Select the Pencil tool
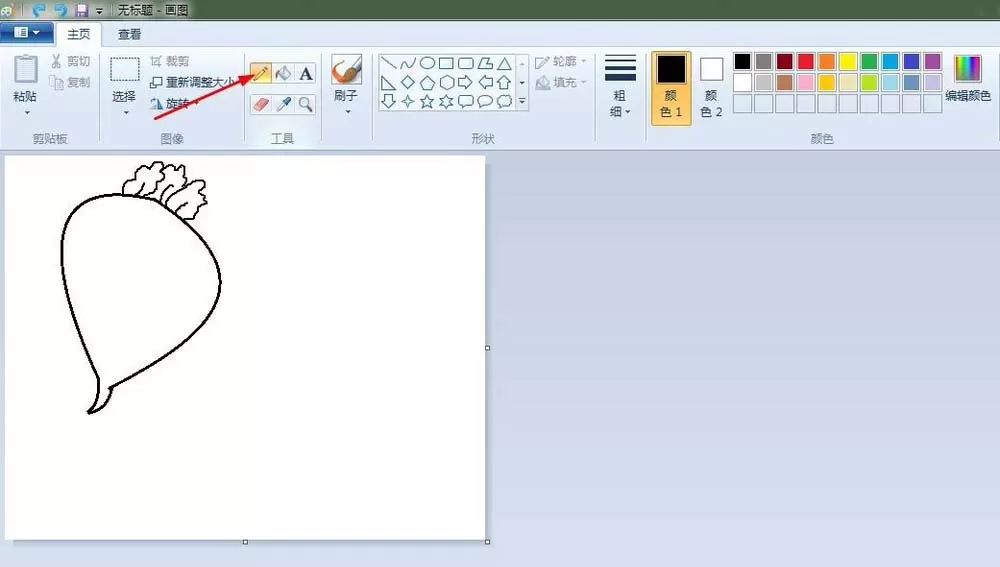This screenshot has width=1000, height=567. pyautogui.click(x=261, y=73)
